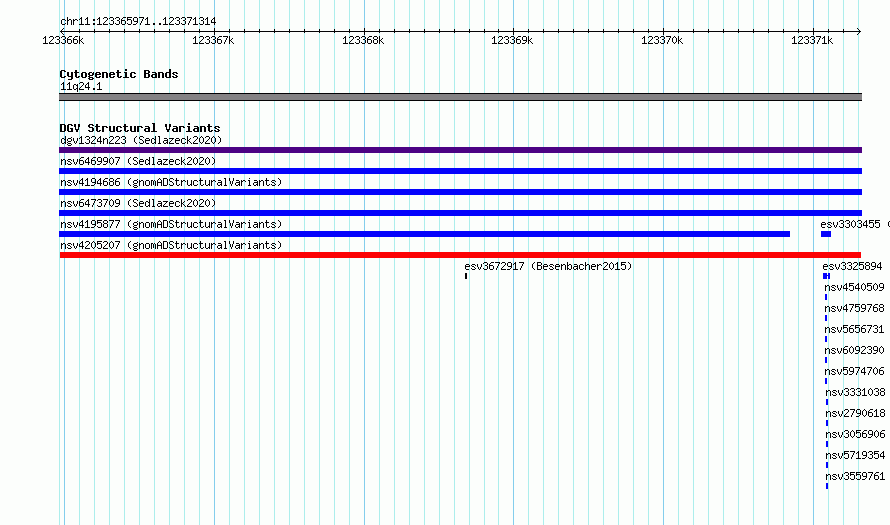Click the nsv4759768 variant label
The height and width of the screenshot is (525, 890).
pos(854,308)
